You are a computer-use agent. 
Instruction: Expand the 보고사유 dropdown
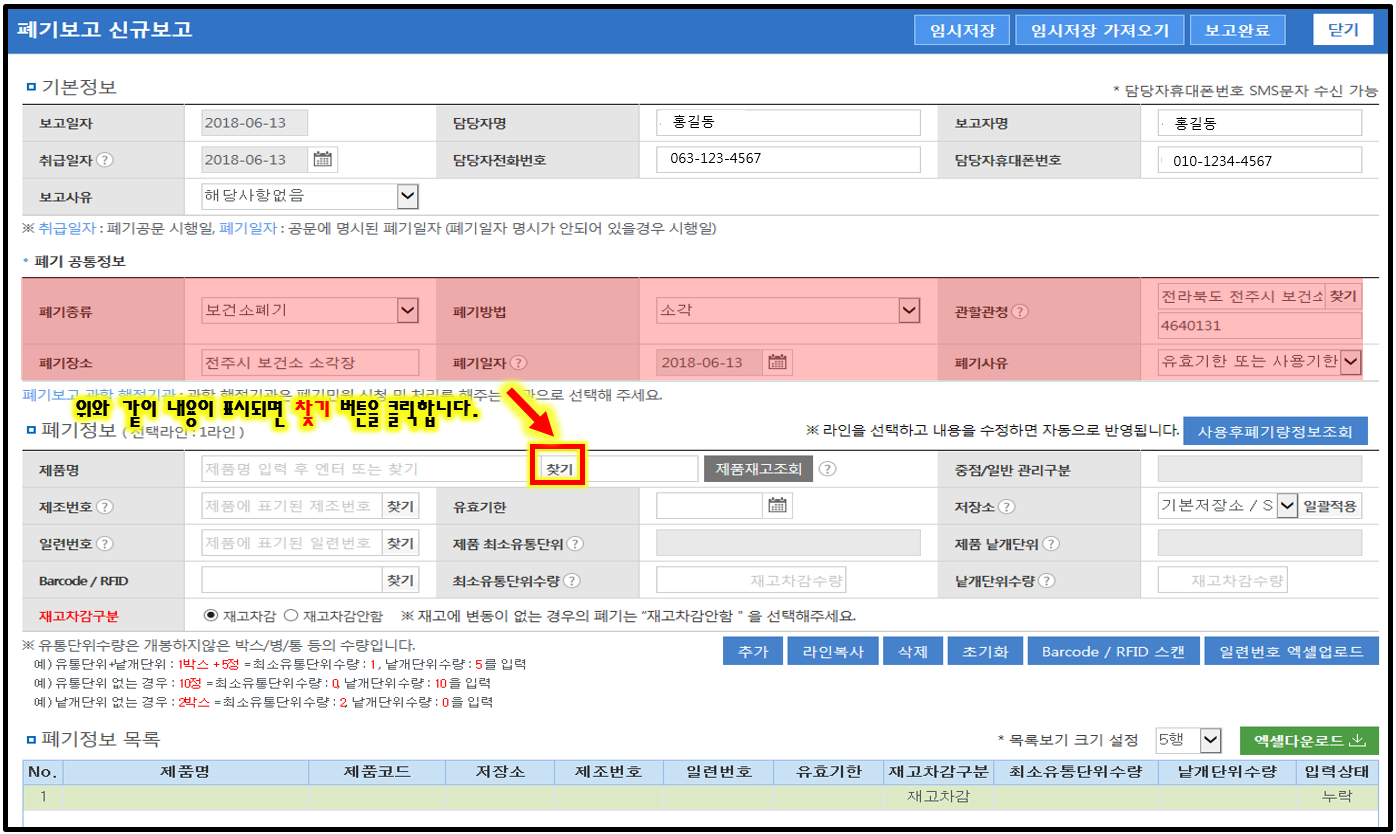click(x=407, y=196)
